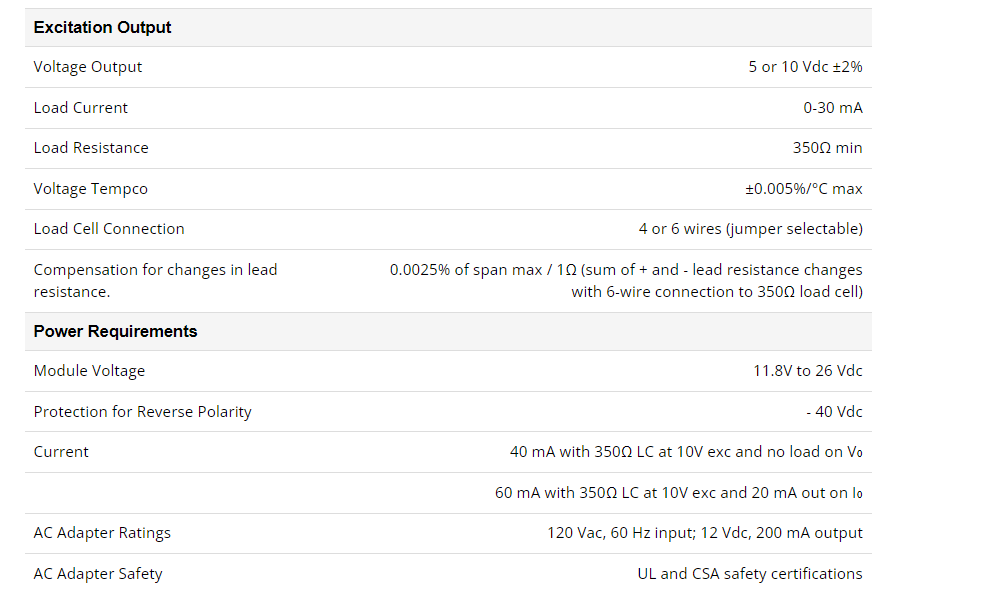The image size is (1000, 594).
Task: Click the 0-30 mA value
Action: pos(832,108)
